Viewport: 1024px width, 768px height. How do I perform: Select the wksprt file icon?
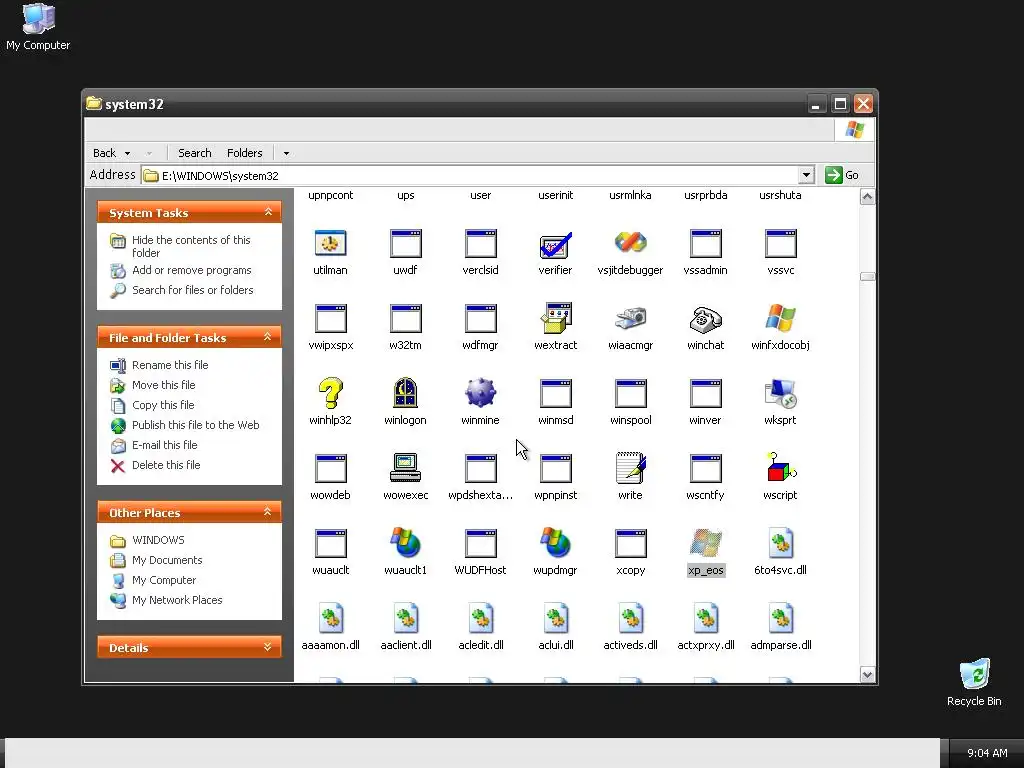[780, 394]
